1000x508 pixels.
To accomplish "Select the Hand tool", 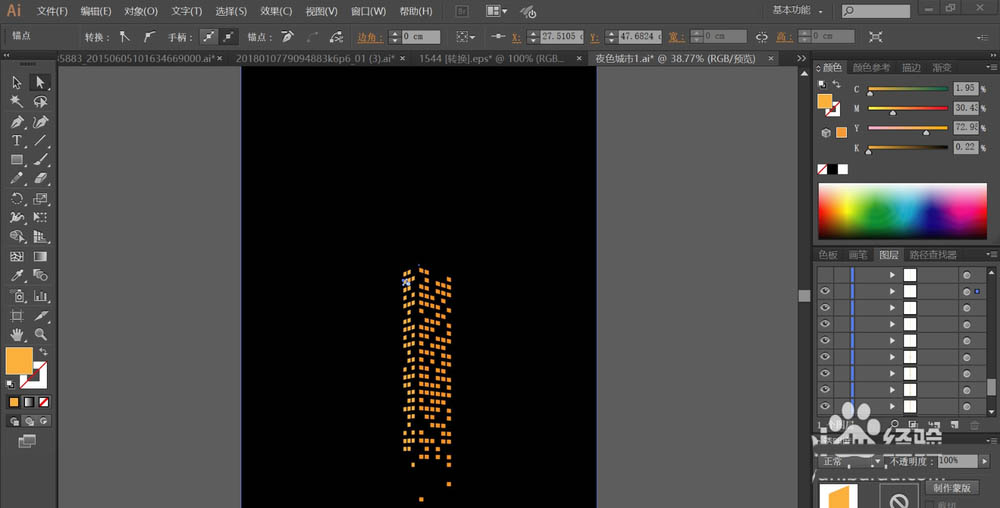I will point(17,334).
